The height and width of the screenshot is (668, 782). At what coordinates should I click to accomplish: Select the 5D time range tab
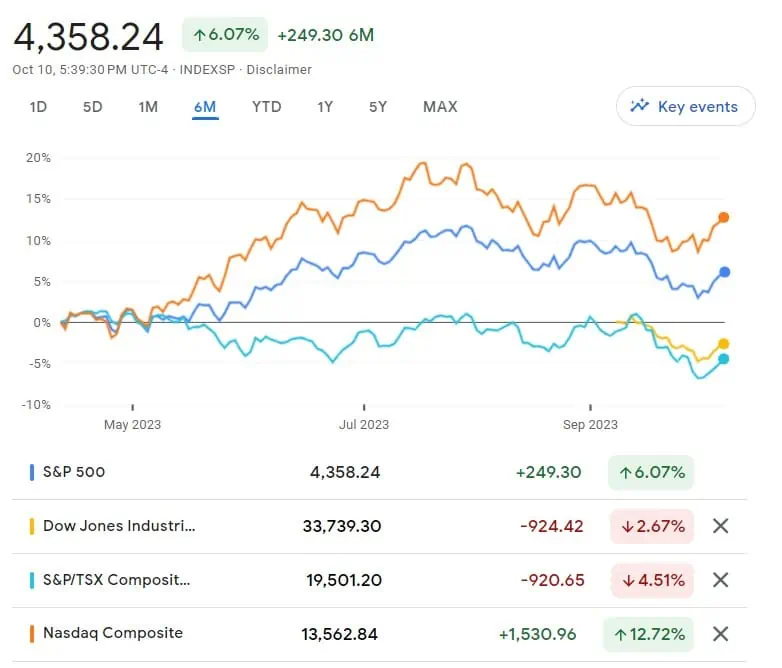click(x=92, y=107)
